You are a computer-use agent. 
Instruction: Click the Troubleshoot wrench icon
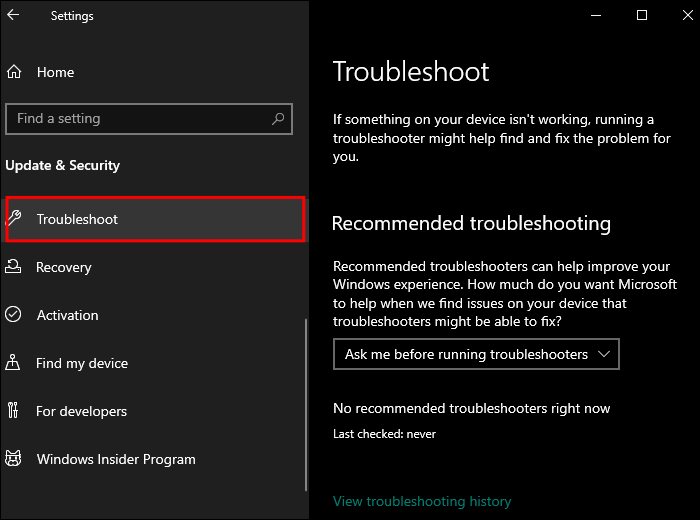pos(15,219)
